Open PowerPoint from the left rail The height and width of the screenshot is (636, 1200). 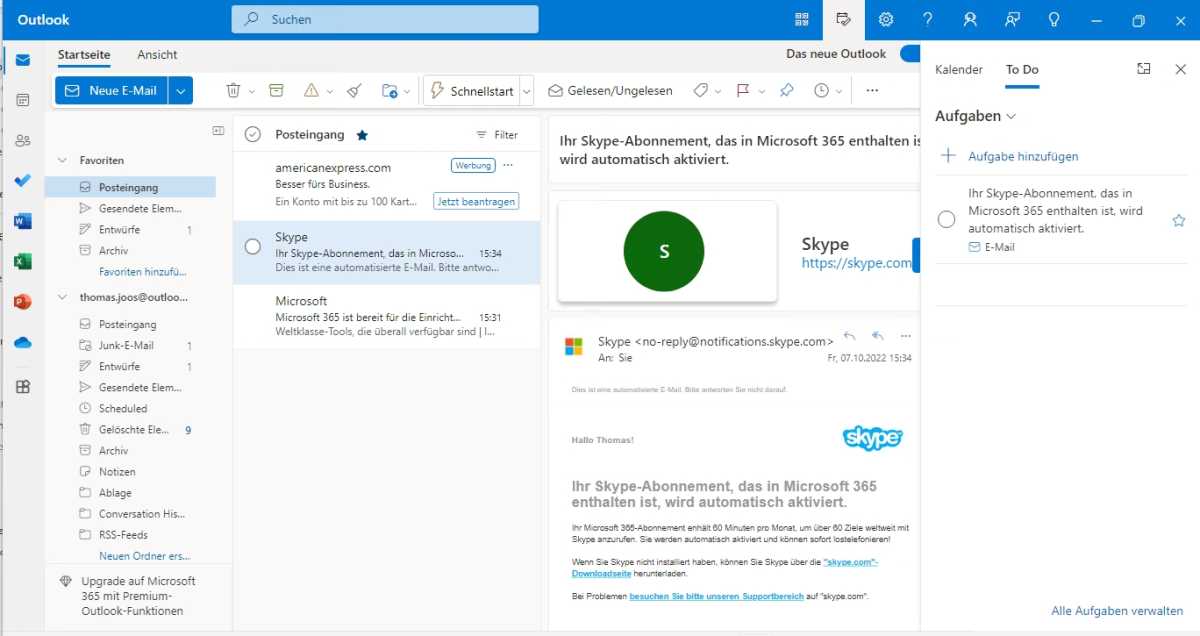click(x=22, y=301)
